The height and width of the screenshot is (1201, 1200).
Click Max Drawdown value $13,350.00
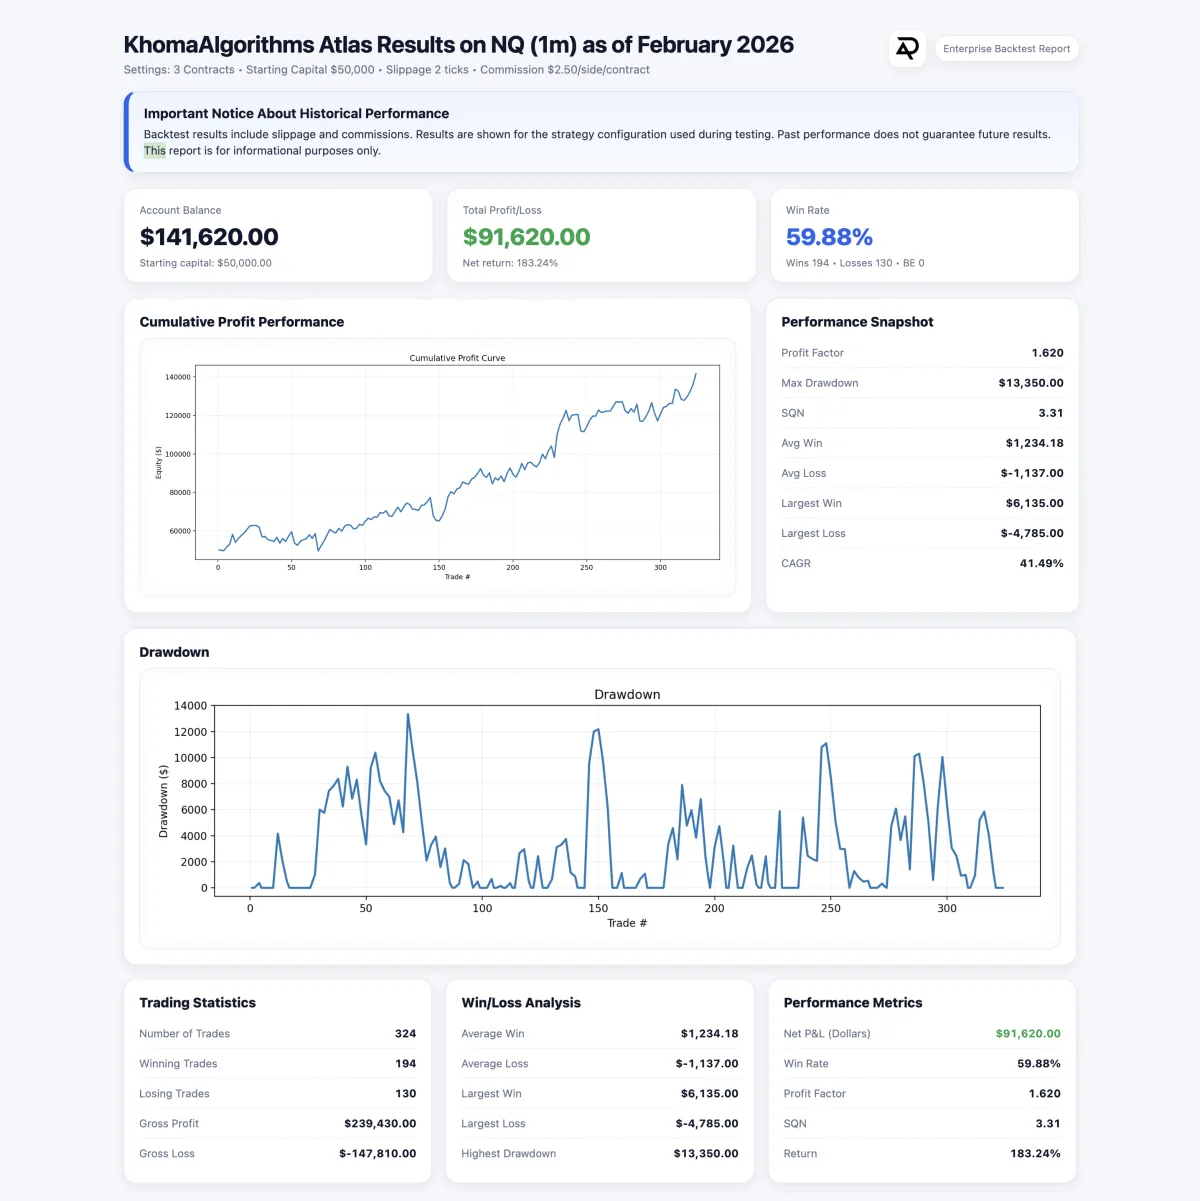[x=1031, y=383]
